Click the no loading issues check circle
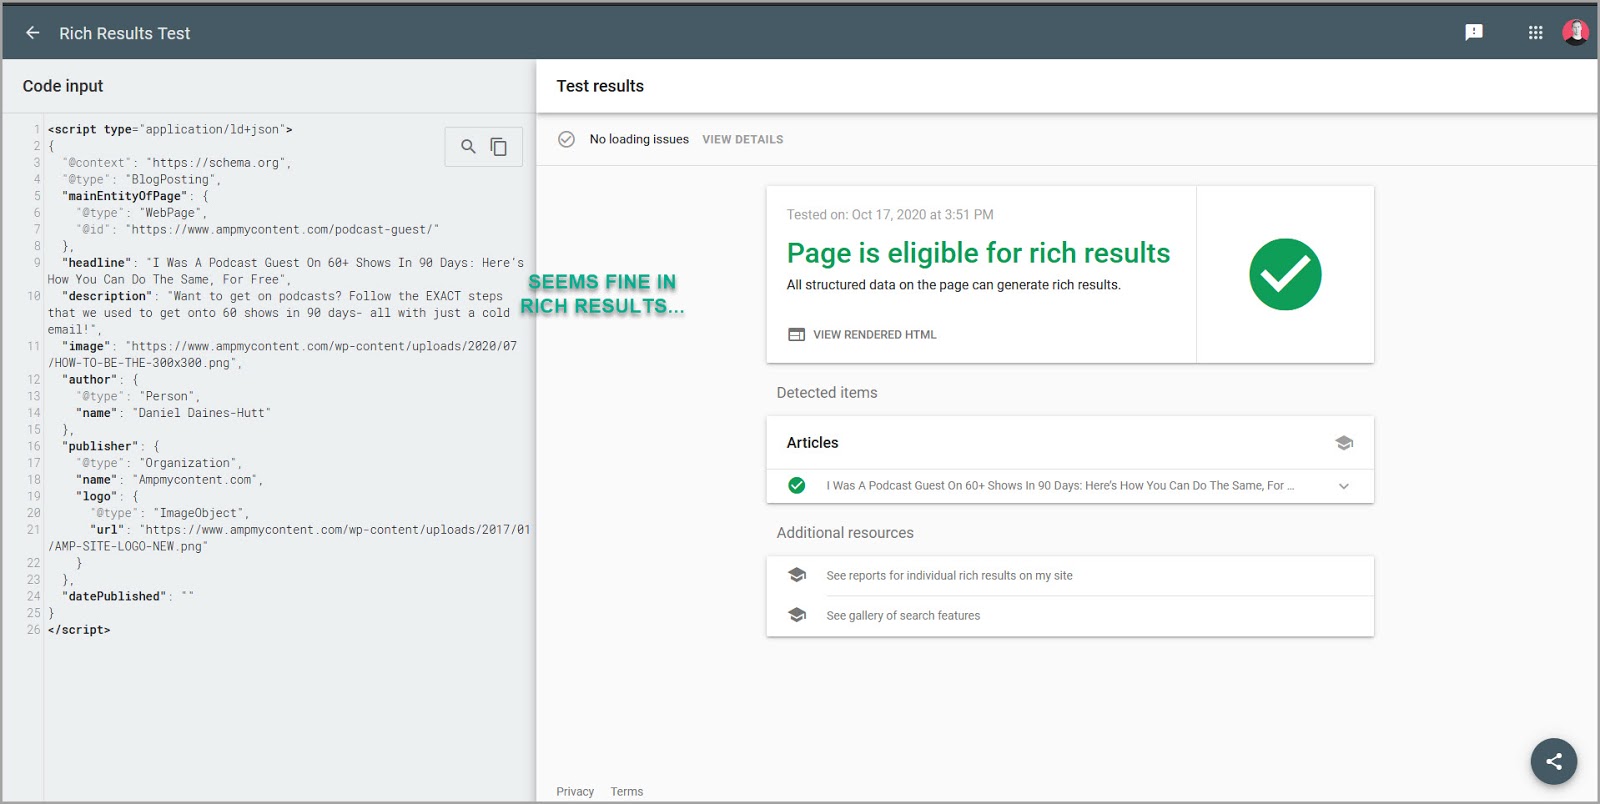 tap(566, 140)
